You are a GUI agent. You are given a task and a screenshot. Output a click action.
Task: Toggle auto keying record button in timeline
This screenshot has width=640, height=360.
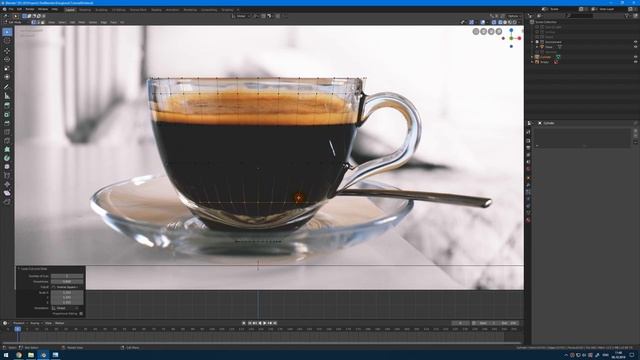[x=244, y=323]
